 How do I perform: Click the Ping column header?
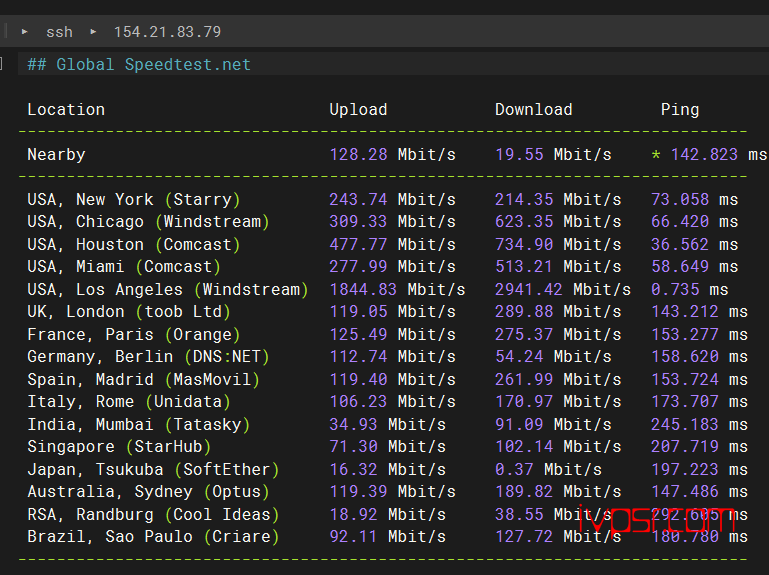pyautogui.click(x=680, y=109)
